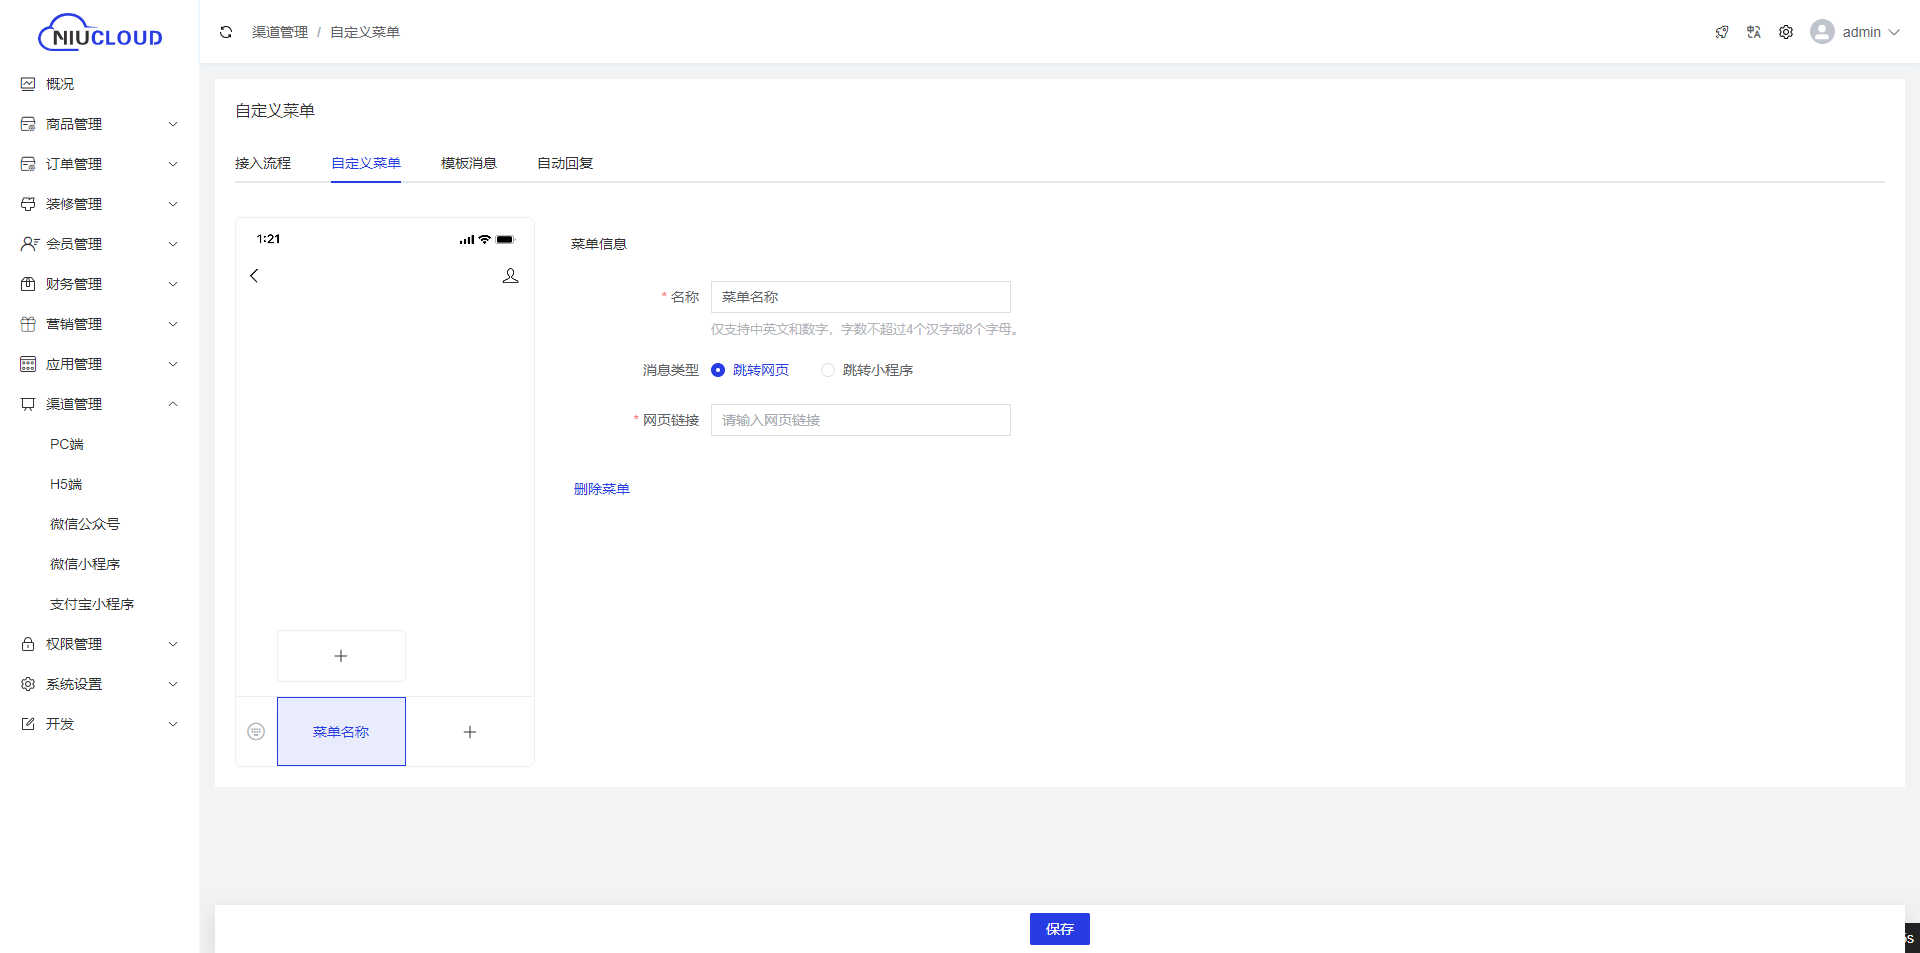Viewport: 1920px width, 953px height.
Task: Select the 跳转网页 radio option
Action: pyautogui.click(x=718, y=370)
